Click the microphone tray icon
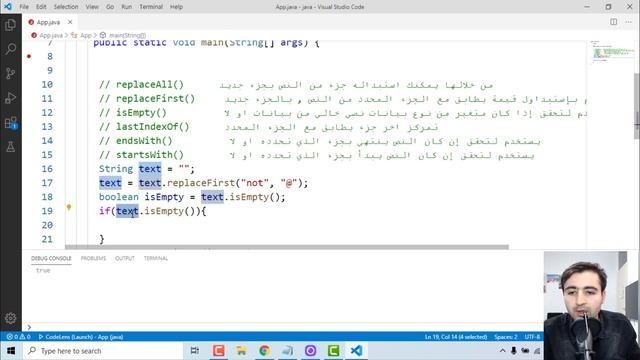 tap(514, 351)
